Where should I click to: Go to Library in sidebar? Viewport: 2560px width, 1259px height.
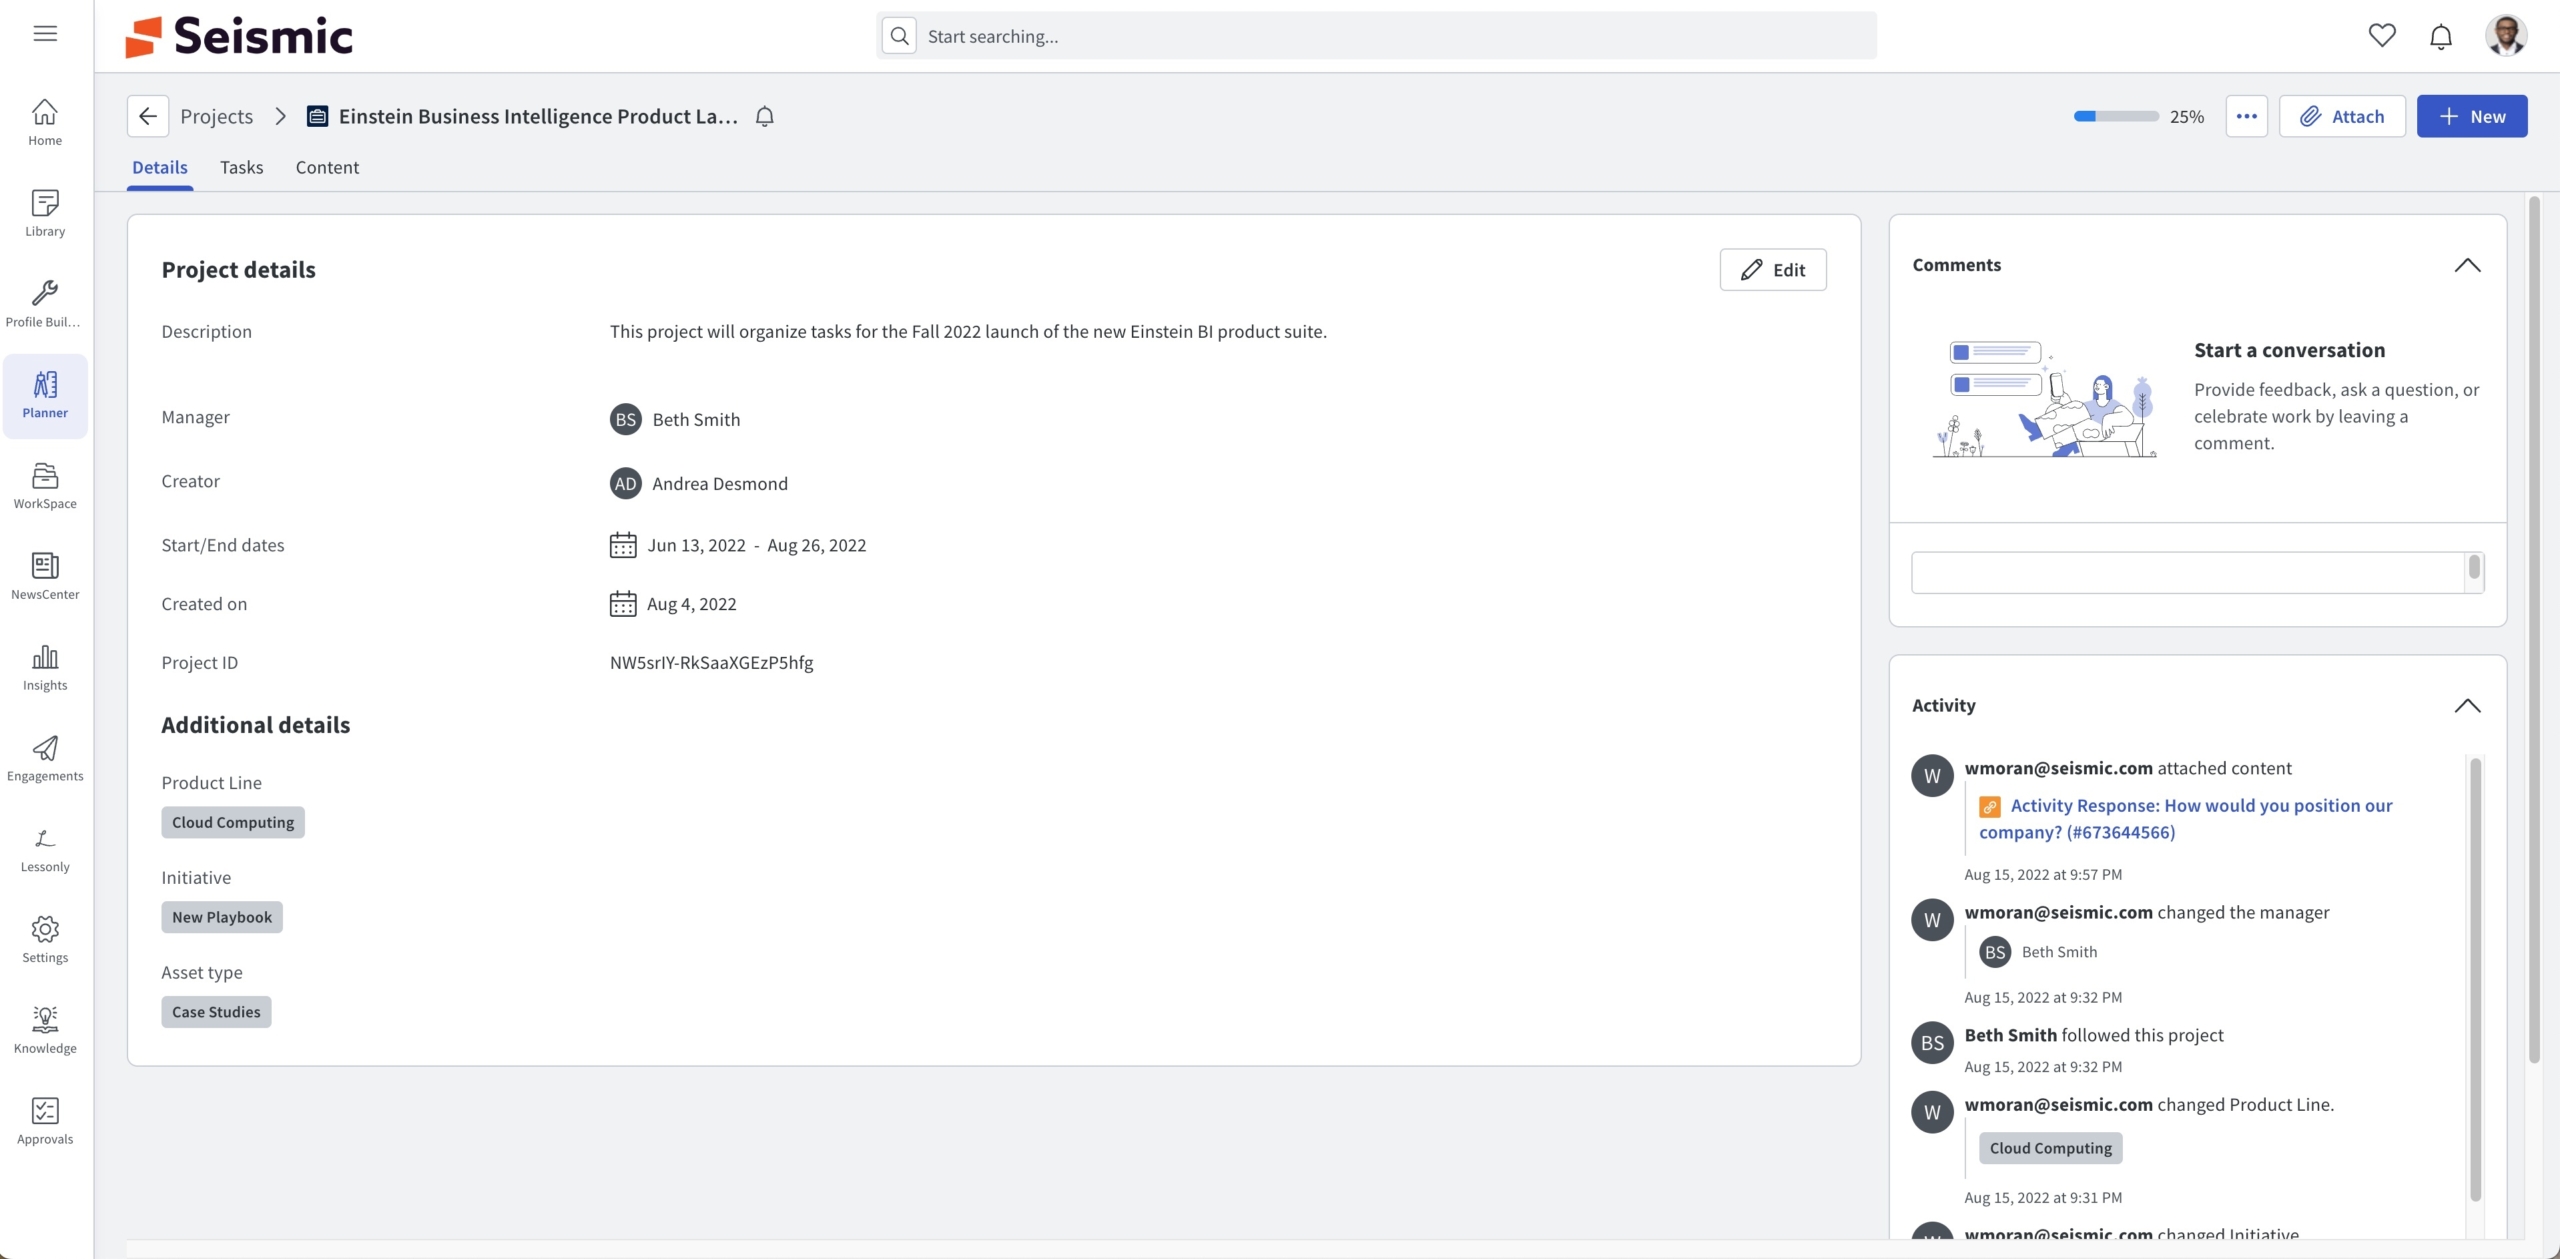coord(45,213)
